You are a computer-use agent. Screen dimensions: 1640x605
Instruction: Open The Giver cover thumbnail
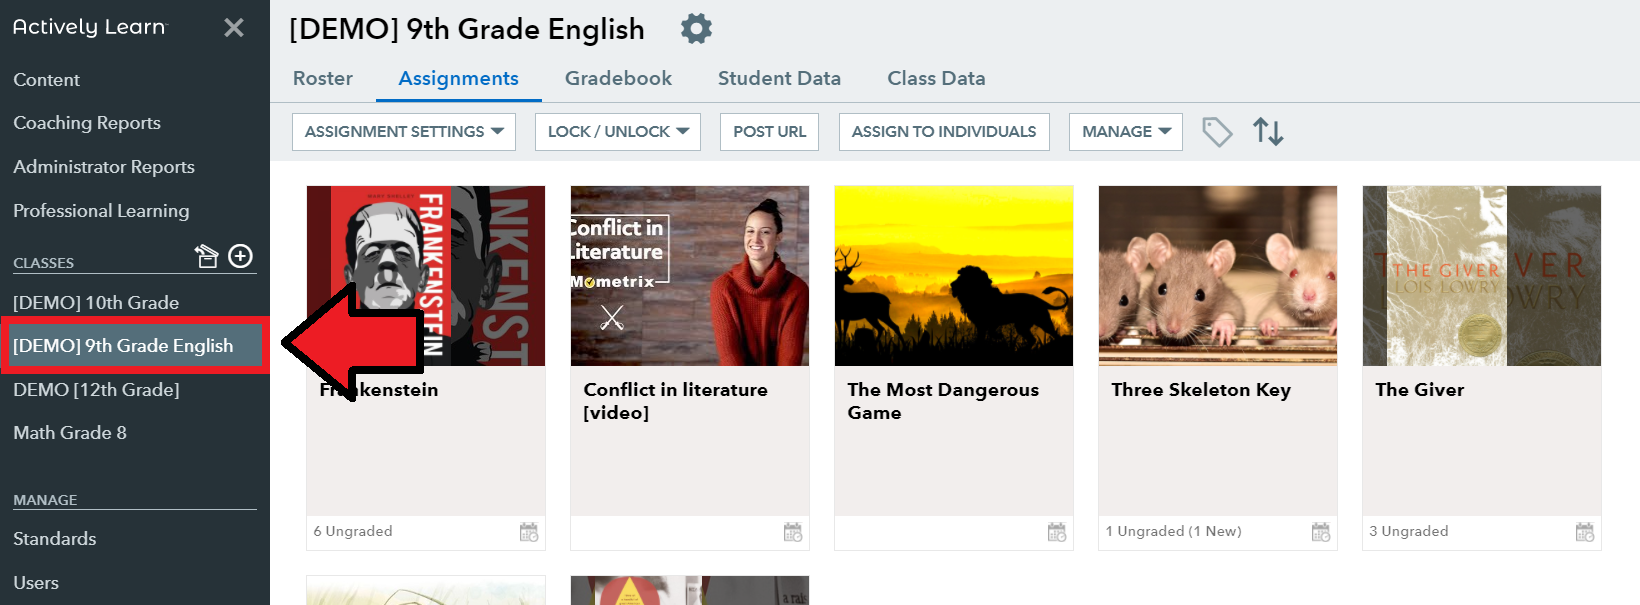(1482, 276)
